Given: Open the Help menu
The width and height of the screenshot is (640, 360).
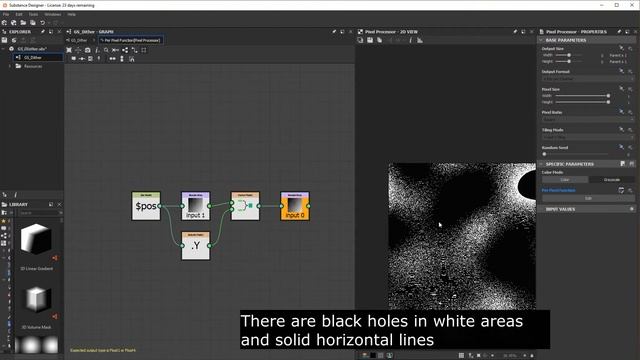Looking at the screenshot, I should [x=71, y=14].
